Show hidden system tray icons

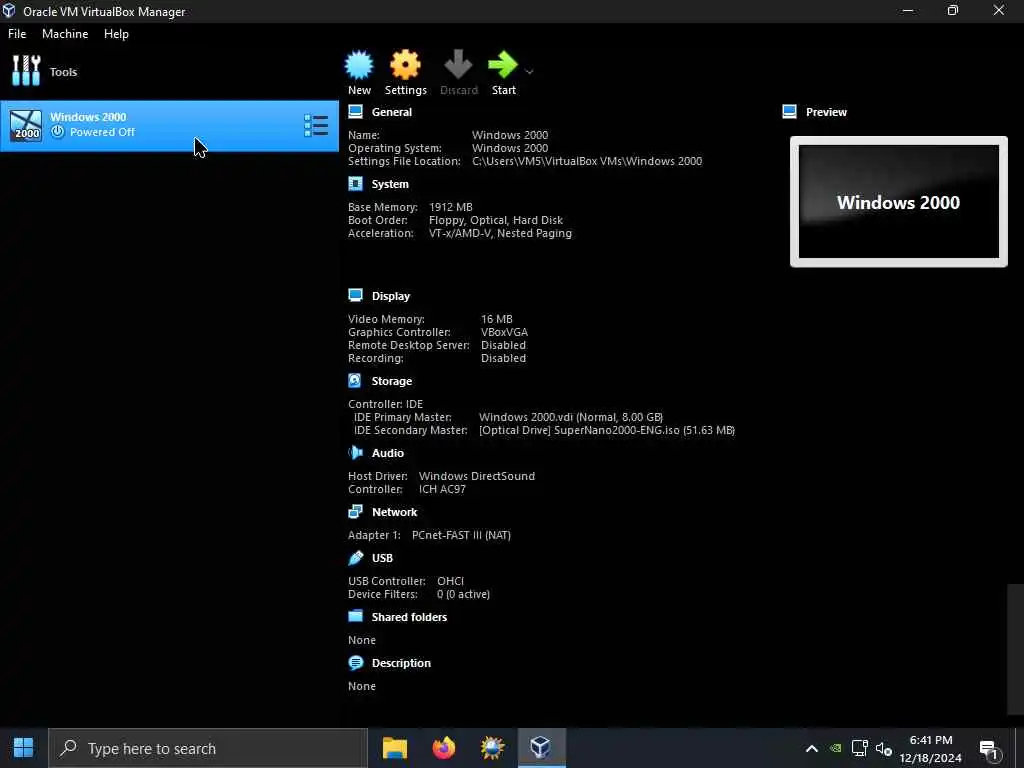811,748
